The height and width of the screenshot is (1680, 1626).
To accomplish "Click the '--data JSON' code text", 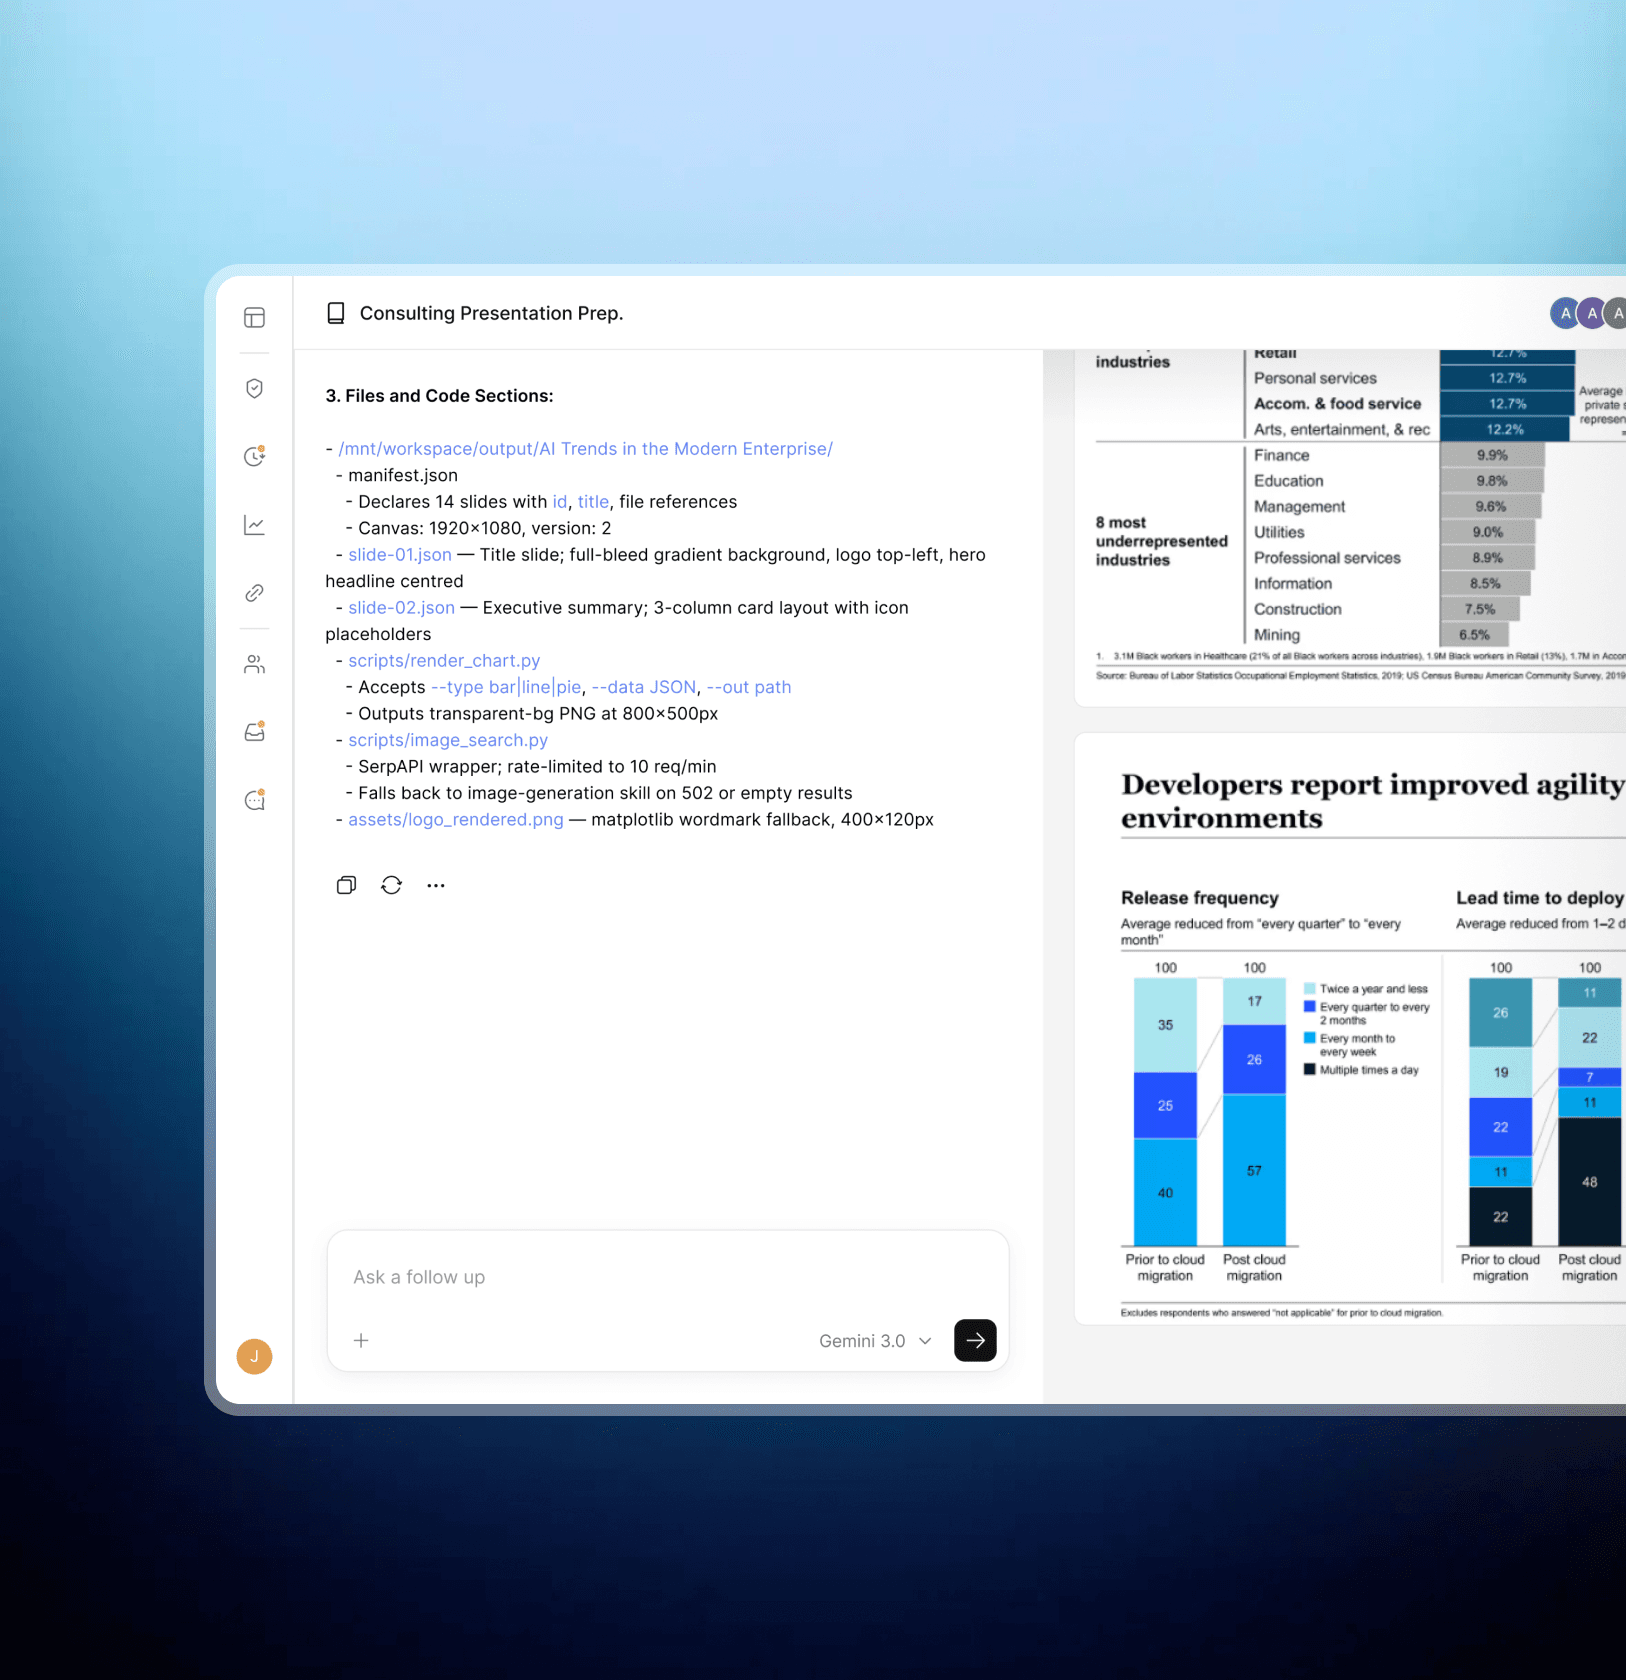I will (644, 687).
